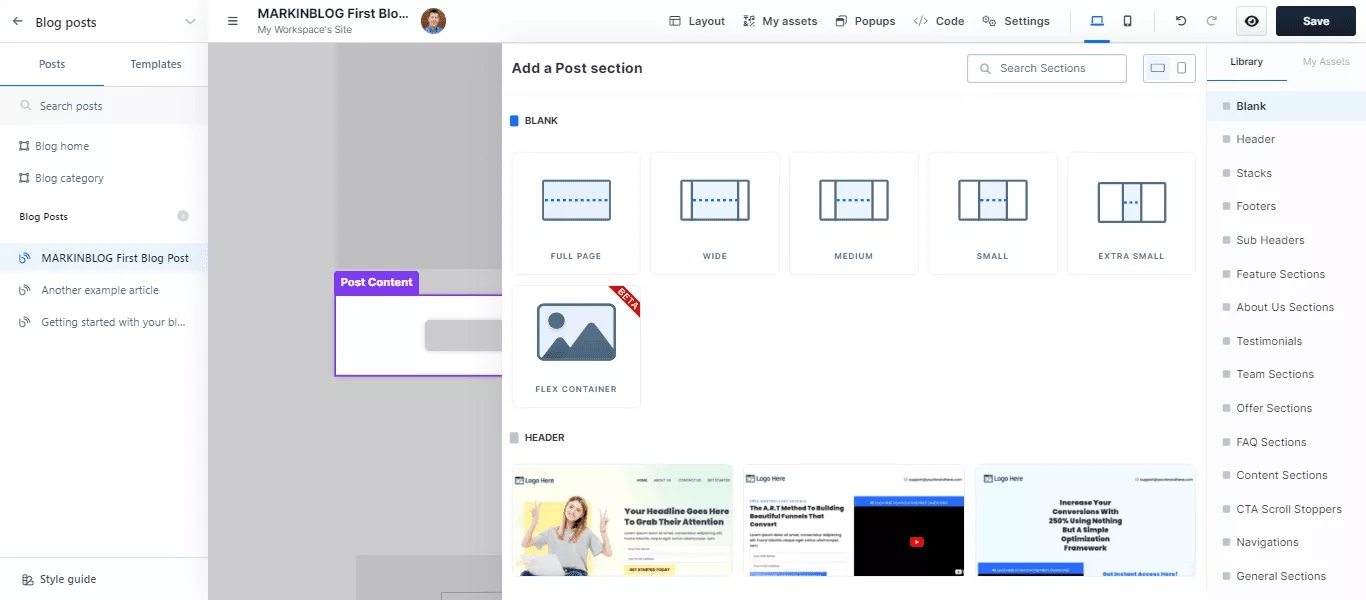
Task: Click the Save button
Action: click(1315, 21)
